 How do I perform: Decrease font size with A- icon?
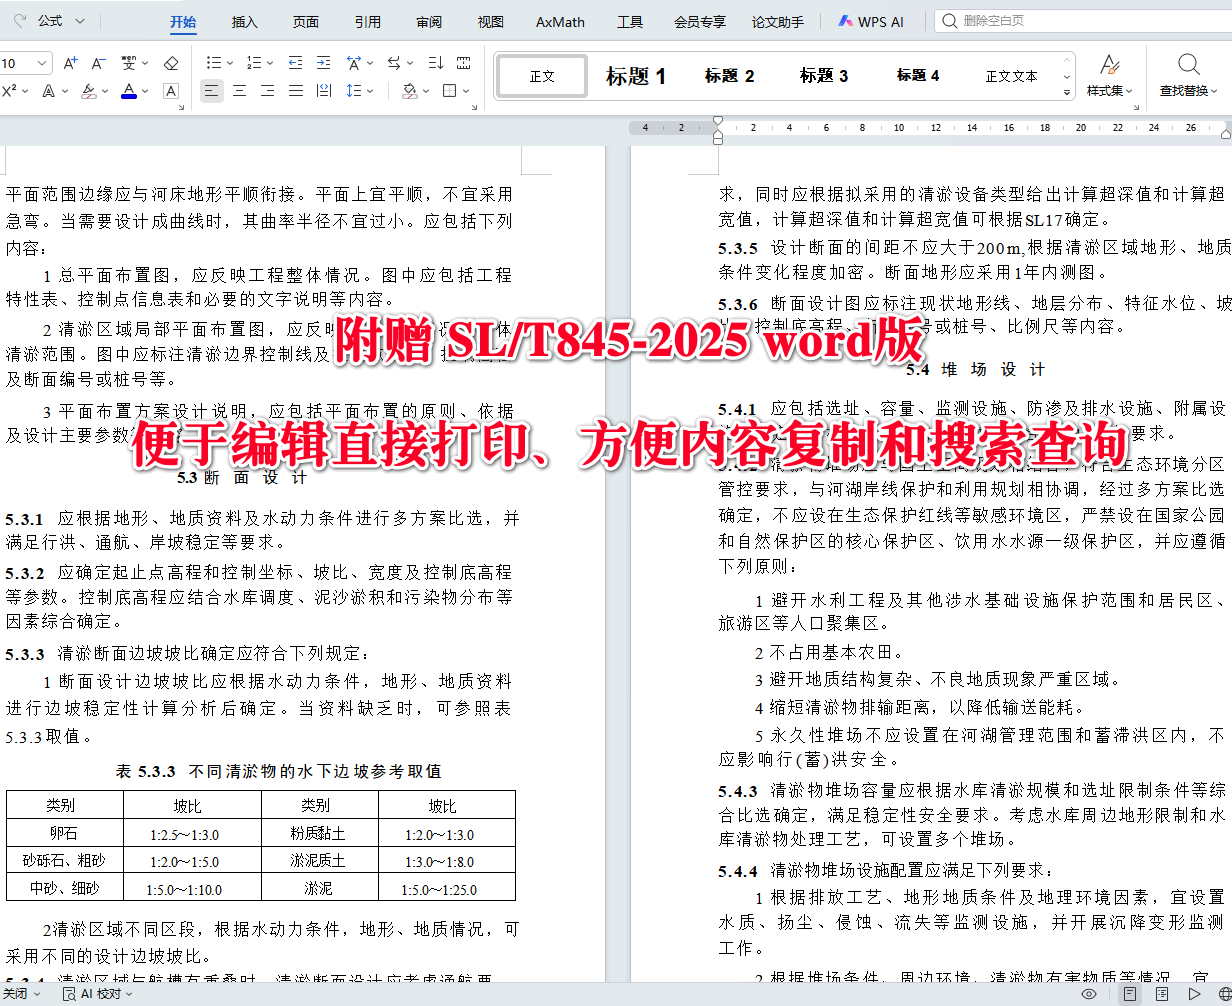click(x=98, y=63)
